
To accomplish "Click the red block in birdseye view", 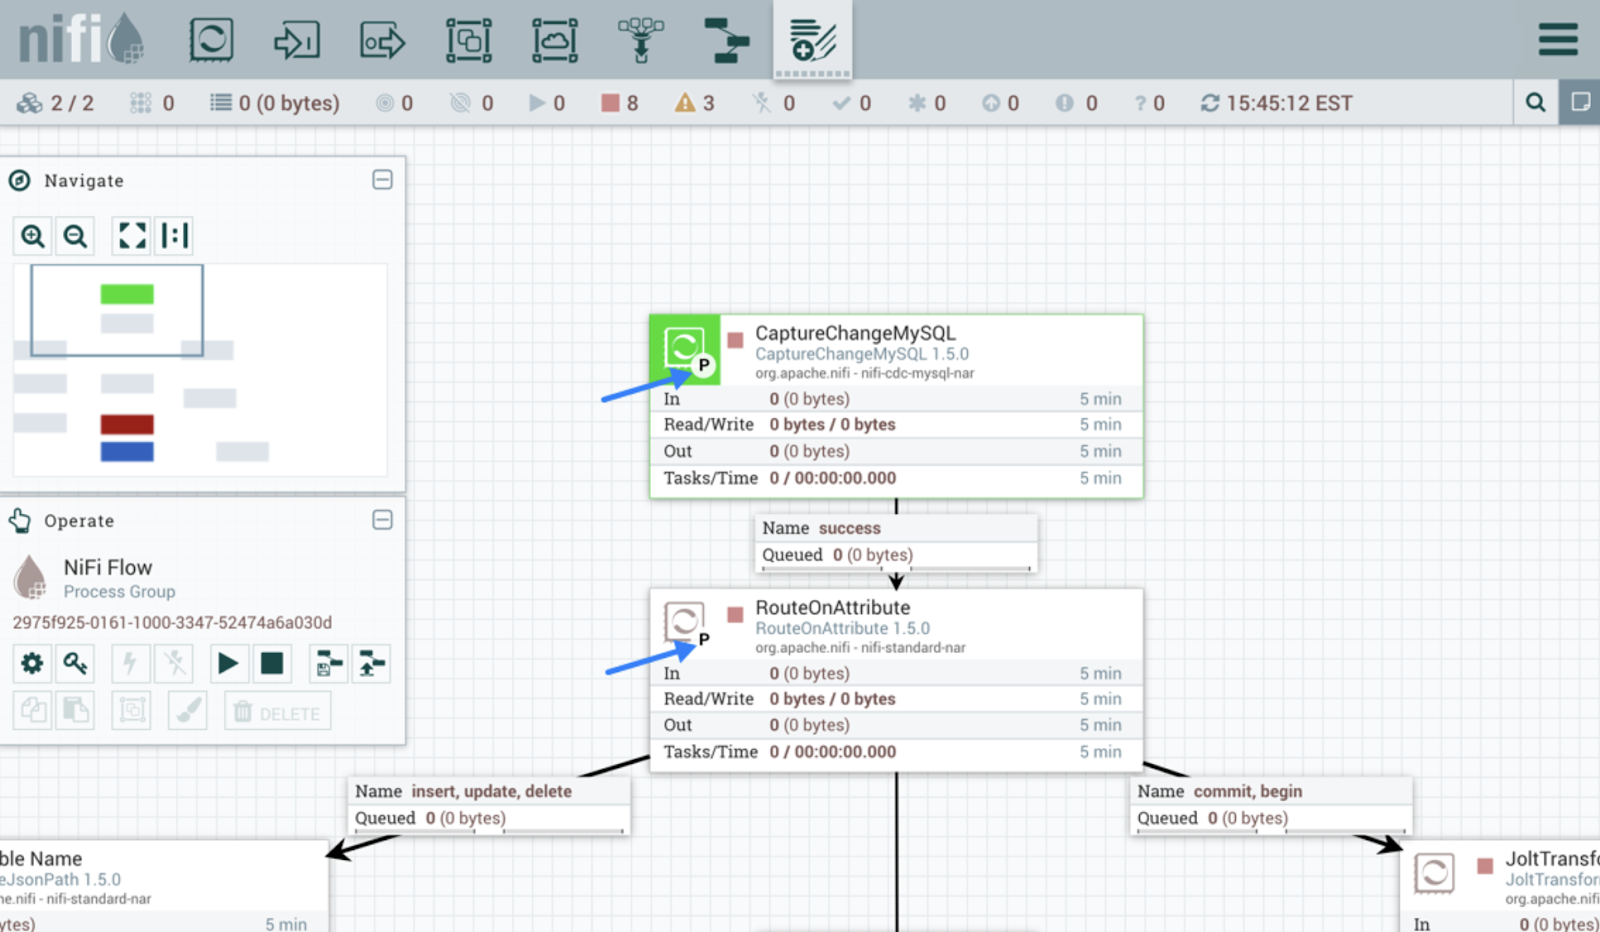I will [x=127, y=424].
